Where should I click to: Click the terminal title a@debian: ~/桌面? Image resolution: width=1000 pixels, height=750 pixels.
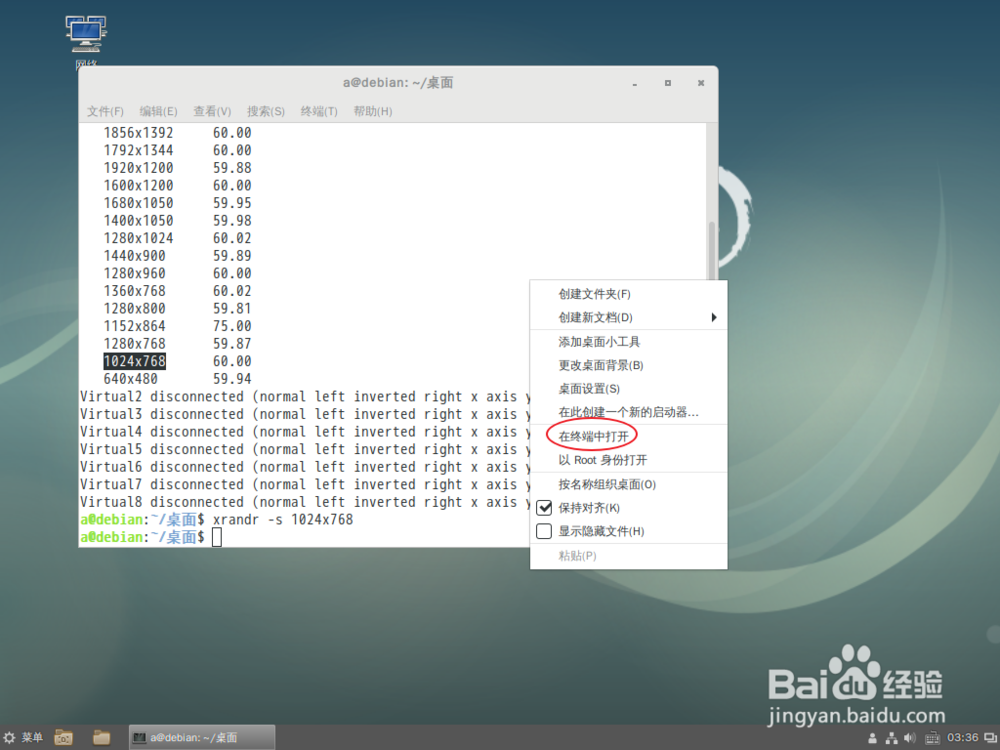click(398, 83)
